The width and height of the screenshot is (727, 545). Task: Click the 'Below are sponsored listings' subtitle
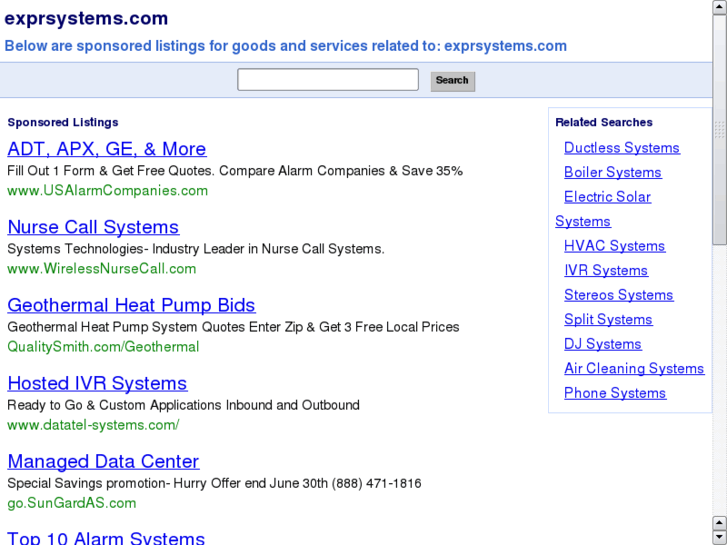point(286,46)
